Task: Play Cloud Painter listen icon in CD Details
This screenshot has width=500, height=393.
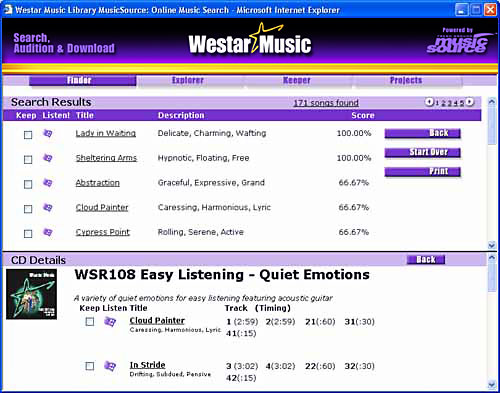Action: click(110, 322)
